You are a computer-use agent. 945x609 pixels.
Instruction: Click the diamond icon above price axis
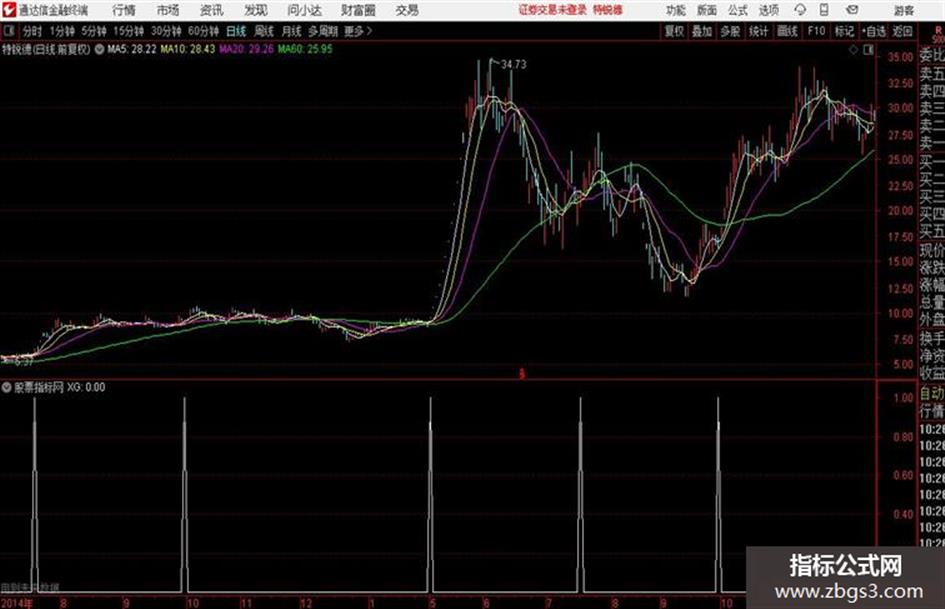pyautogui.click(x=853, y=50)
